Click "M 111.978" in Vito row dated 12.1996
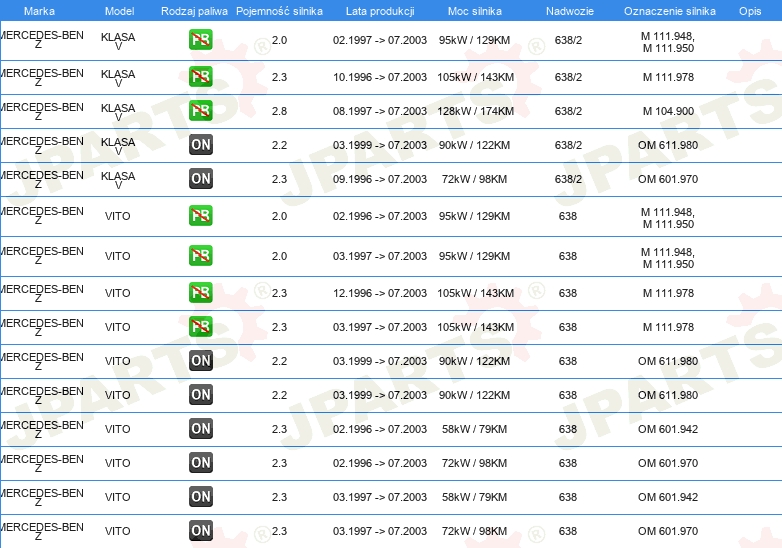The width and height of the screenshot is (782, 548). pyautogui.click(x=668, y=293)
